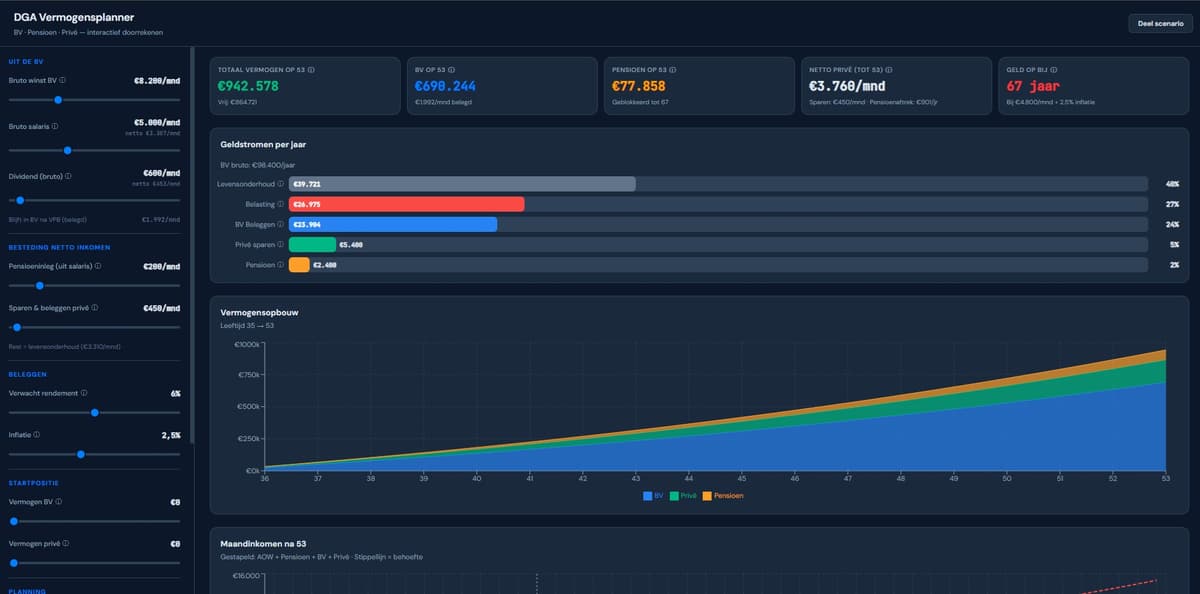
Task: Click info icon for Pensioeninleg (uit salaris)
Action: [96, 267]
